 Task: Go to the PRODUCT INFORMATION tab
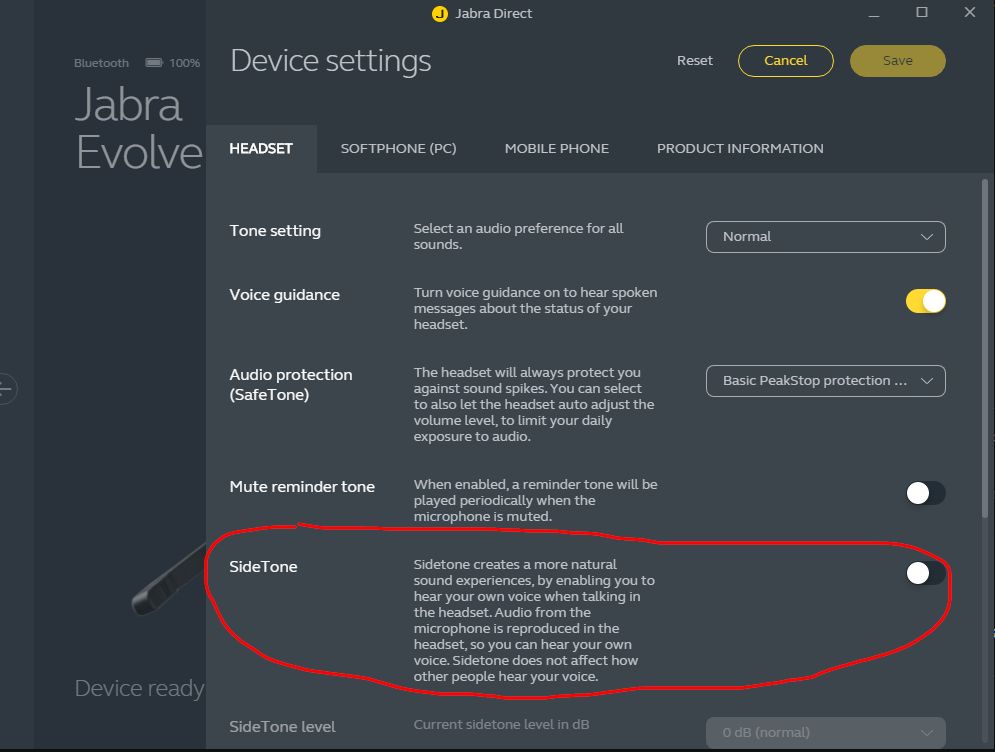[x=740, y=148]
